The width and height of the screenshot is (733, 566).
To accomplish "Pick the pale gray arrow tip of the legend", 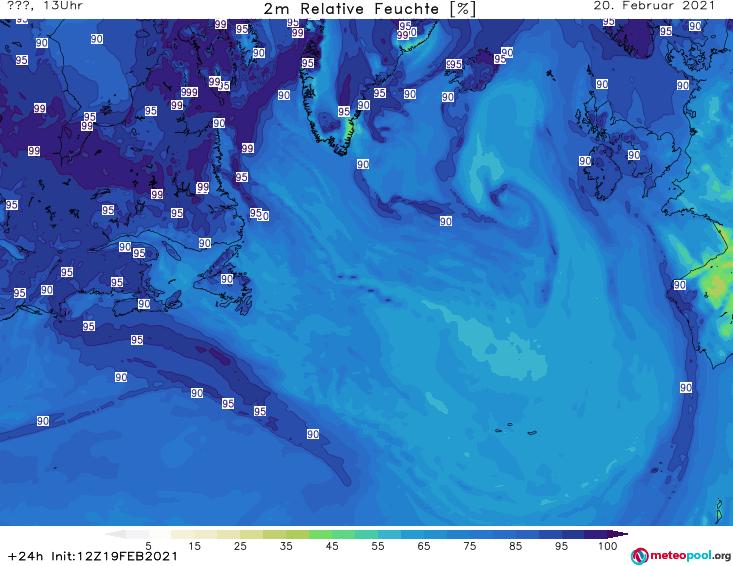I will [x=116, y=534].
